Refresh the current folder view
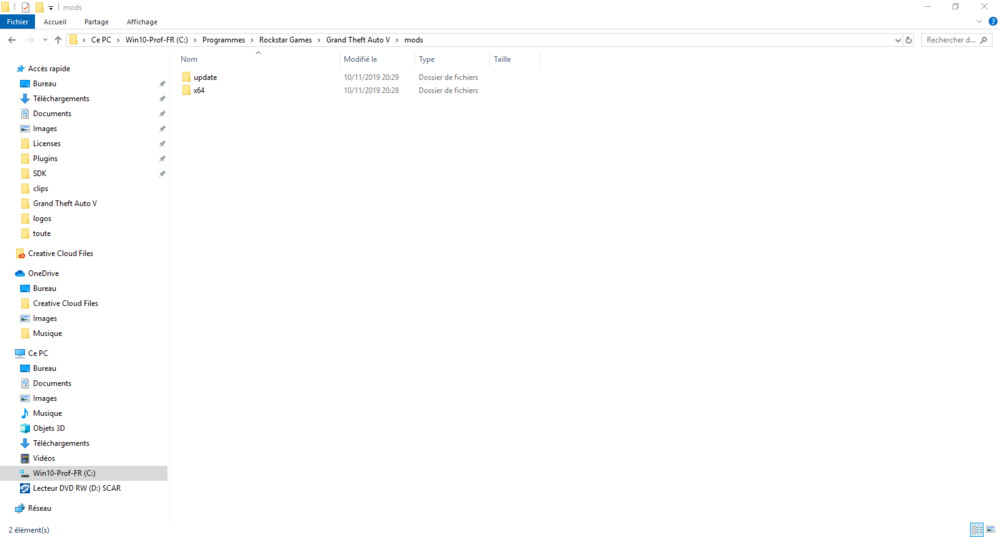Image resolution: width=1000 pixels, height=537 pixels. pos(909,40)
